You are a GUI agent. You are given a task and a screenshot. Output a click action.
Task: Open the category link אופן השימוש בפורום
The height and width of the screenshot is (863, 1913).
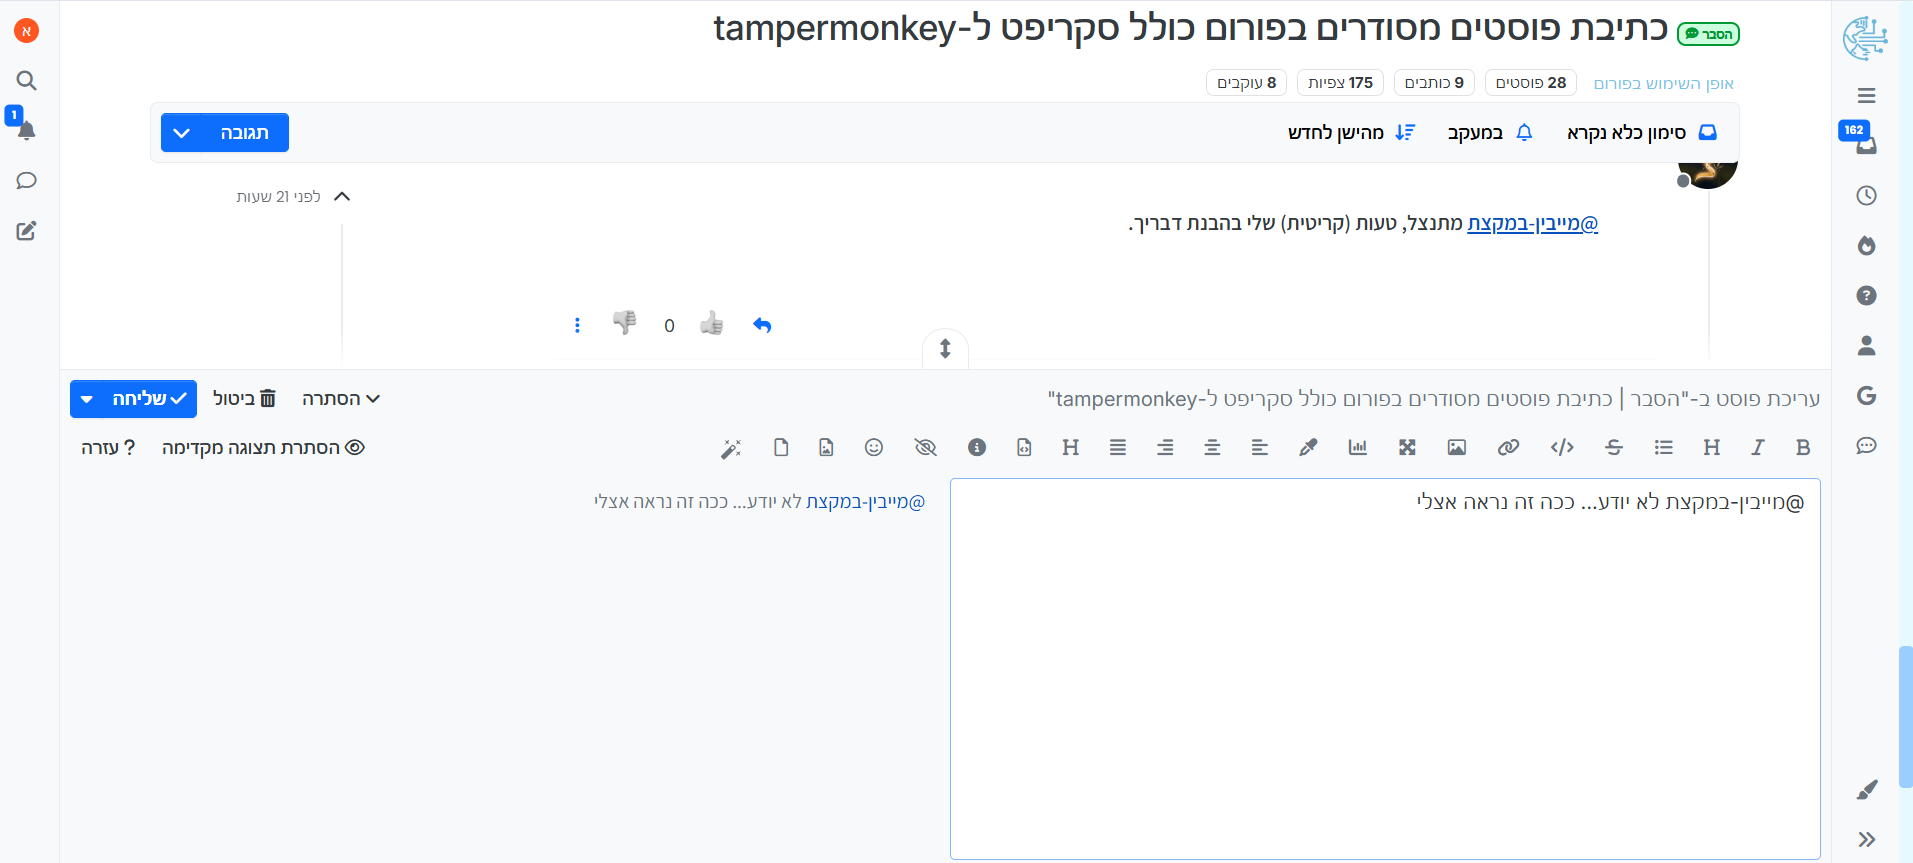pos(1664,84)
